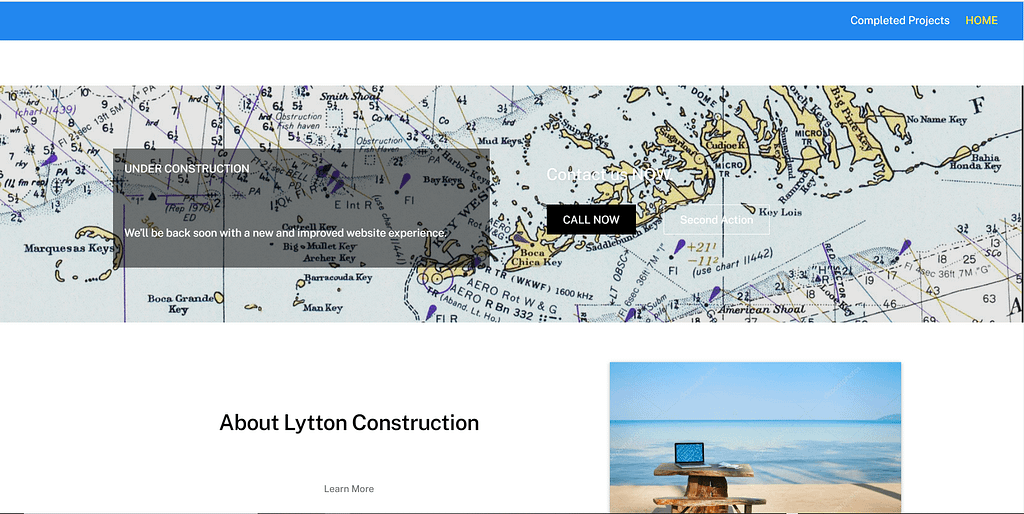Click the "We'll be back soon" message

(x=285, y=233)
